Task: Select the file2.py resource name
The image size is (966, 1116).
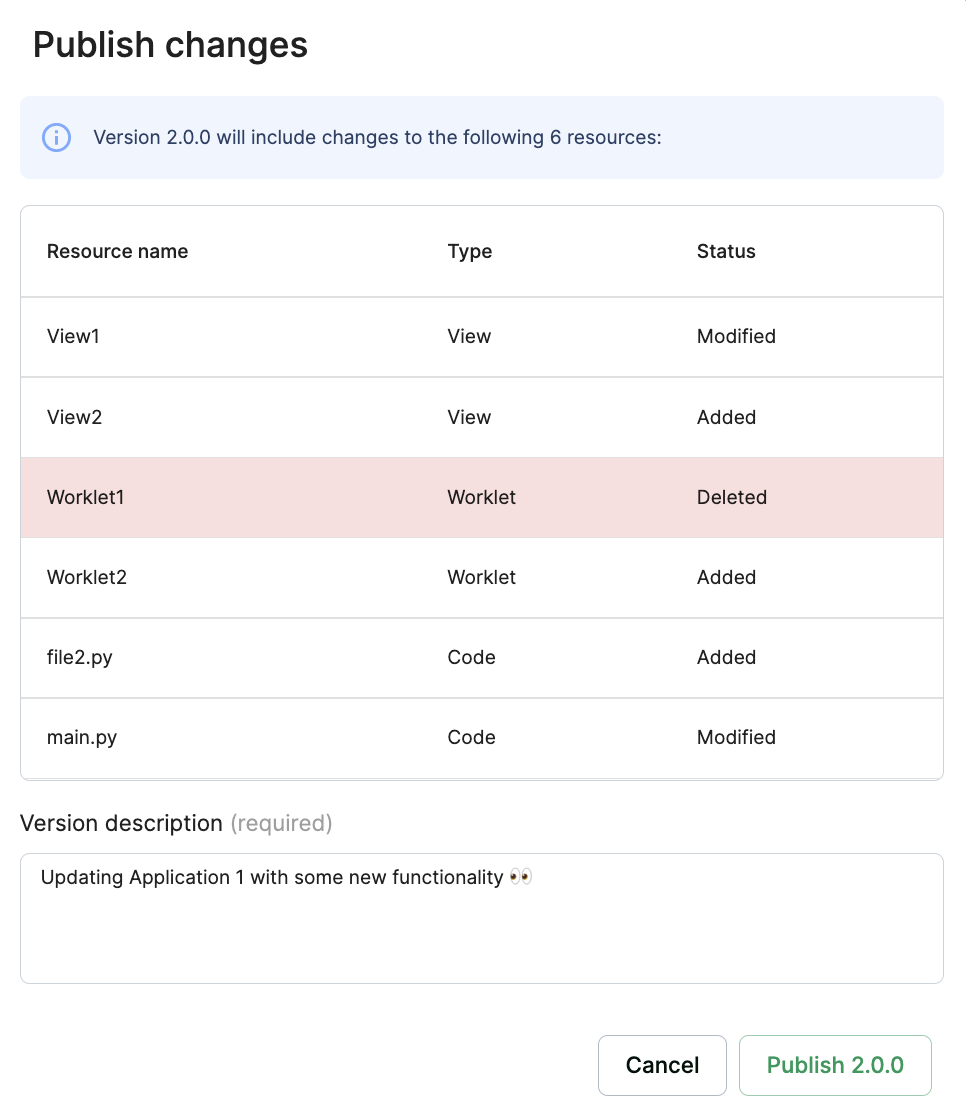Action: (80, 657)
